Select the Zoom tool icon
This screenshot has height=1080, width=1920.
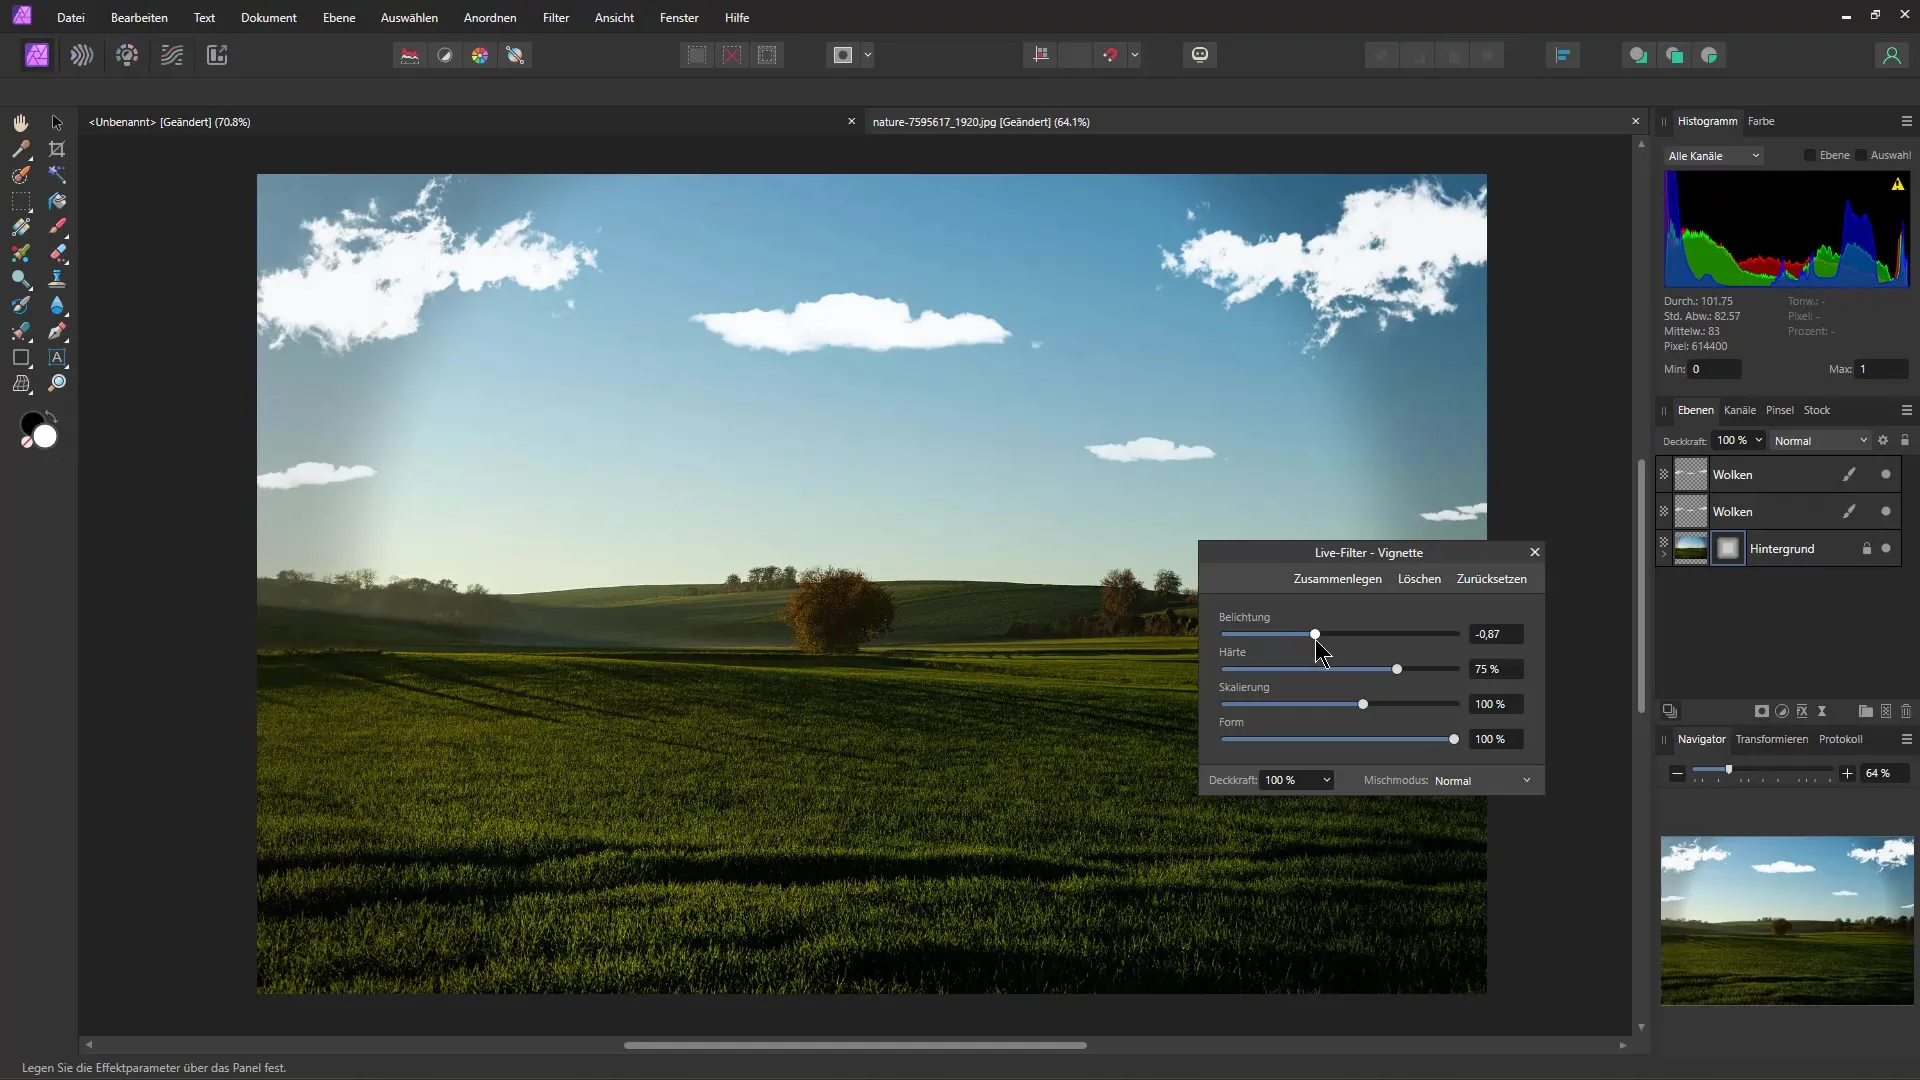57,382
